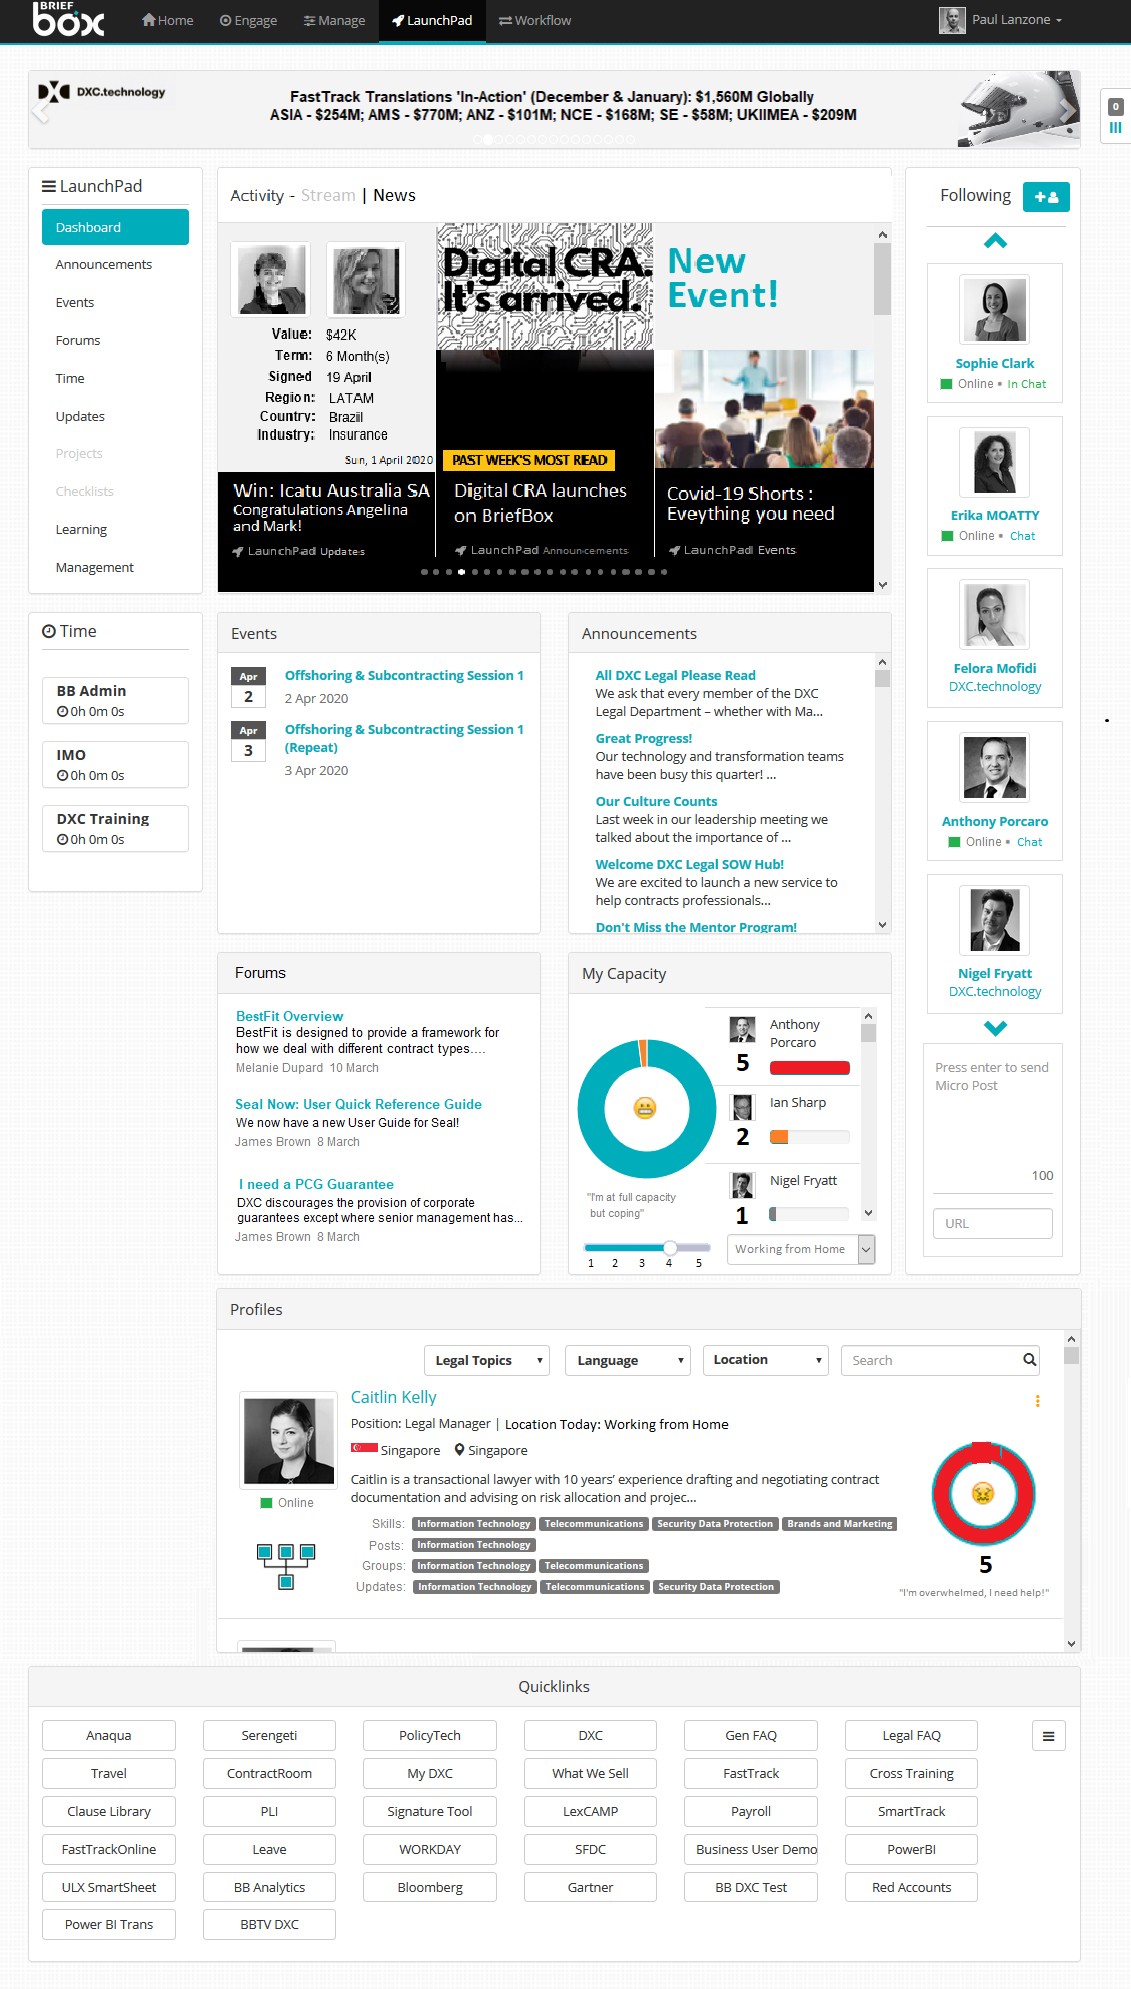Click the LaunchPad hamburger menu icon
Image resolution: width=1131 pixels, height=1989 pixels.
click(x=48, y=186)
